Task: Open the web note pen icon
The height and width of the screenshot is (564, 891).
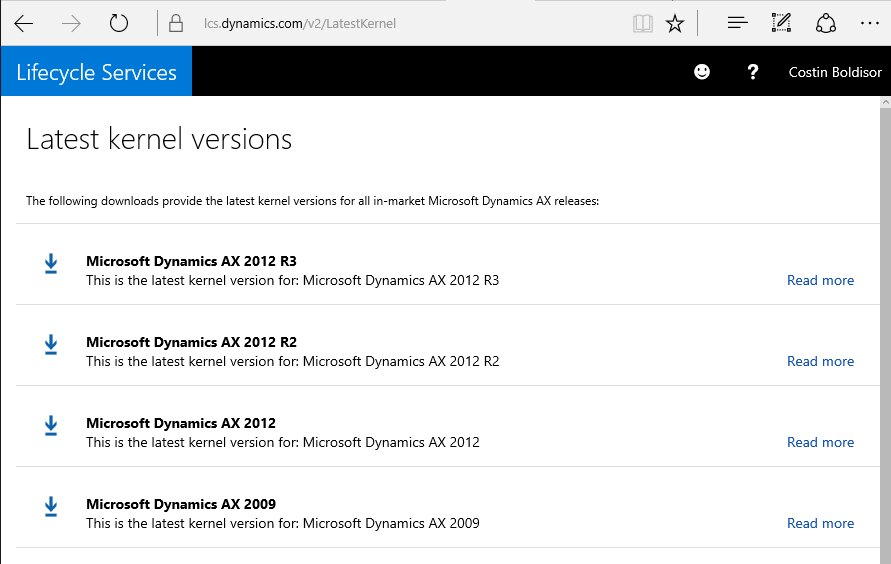Action: (x=781, y=23)
